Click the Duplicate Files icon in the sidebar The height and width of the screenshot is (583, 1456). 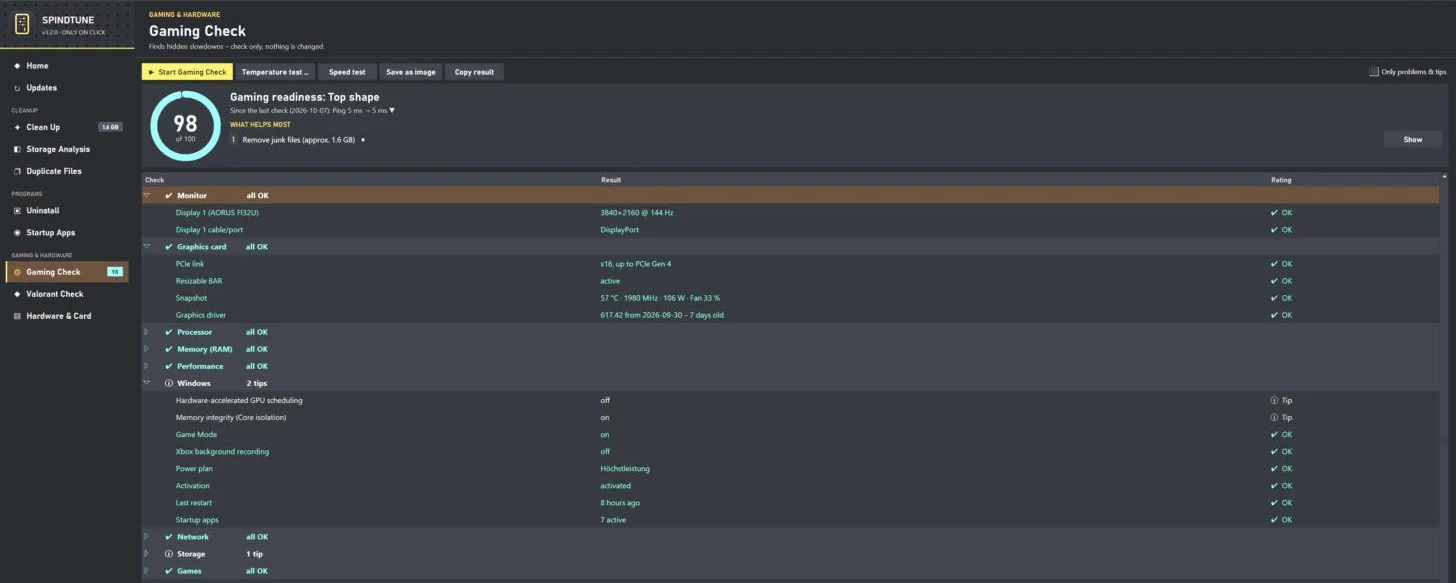click(x=17, y=171)
